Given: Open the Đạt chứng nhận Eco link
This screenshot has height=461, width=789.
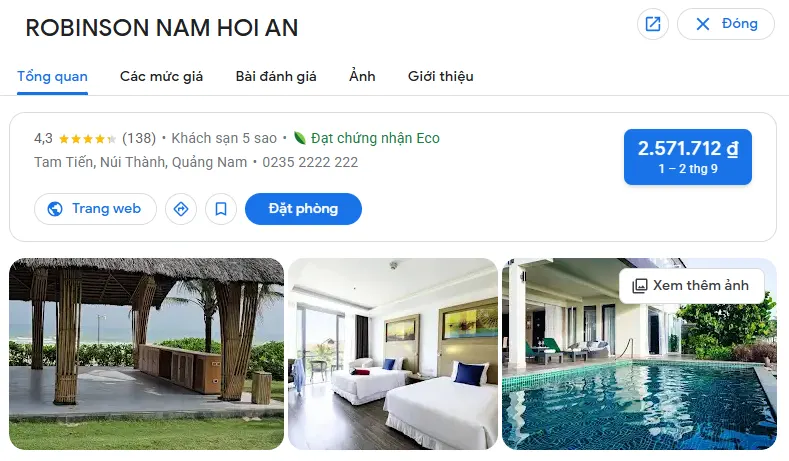Looking at the screenshot, I should (x=375, y=138).
